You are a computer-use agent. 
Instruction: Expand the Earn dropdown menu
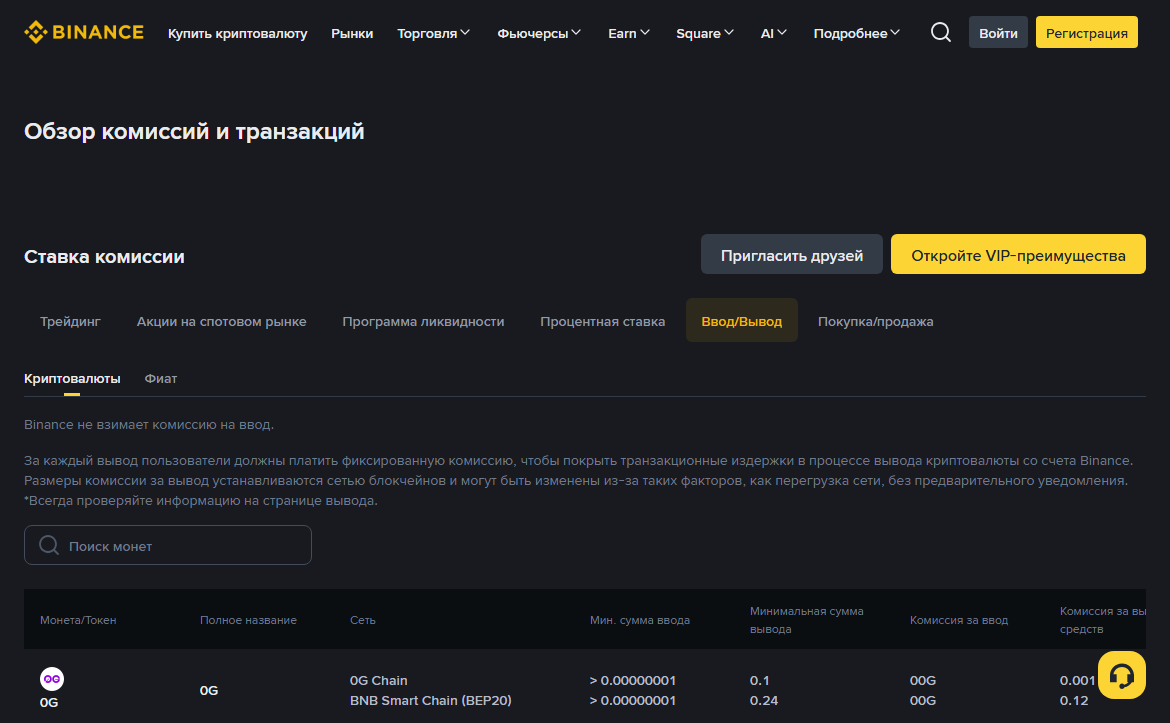629,33
